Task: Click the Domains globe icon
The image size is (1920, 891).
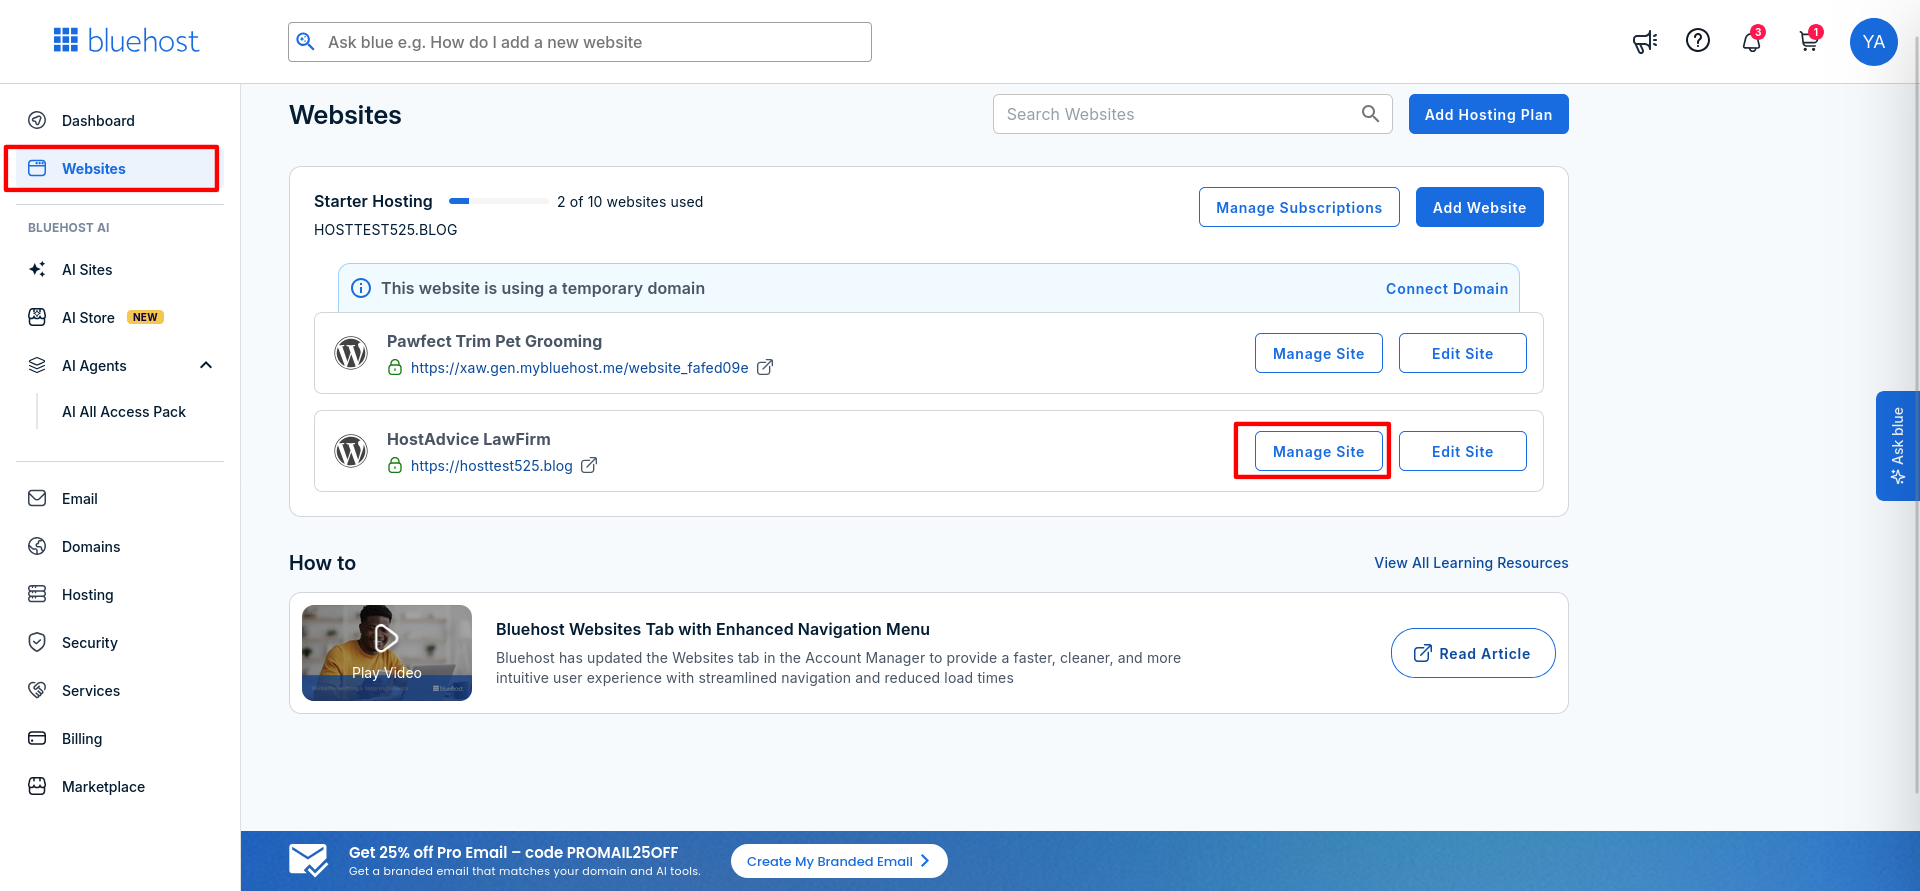Action: [37, 546]
